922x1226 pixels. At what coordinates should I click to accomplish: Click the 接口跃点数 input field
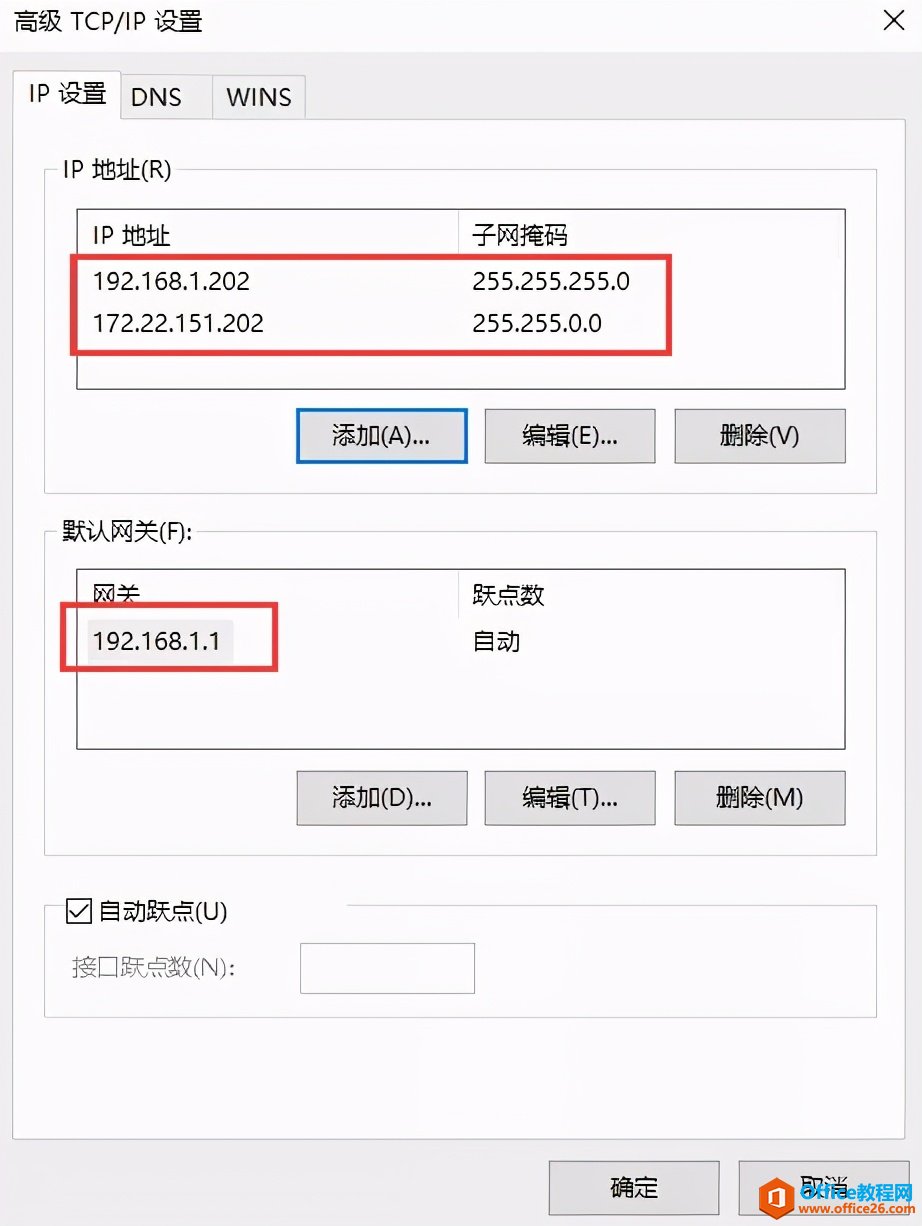pyautogui.click(x=387, y=968)
